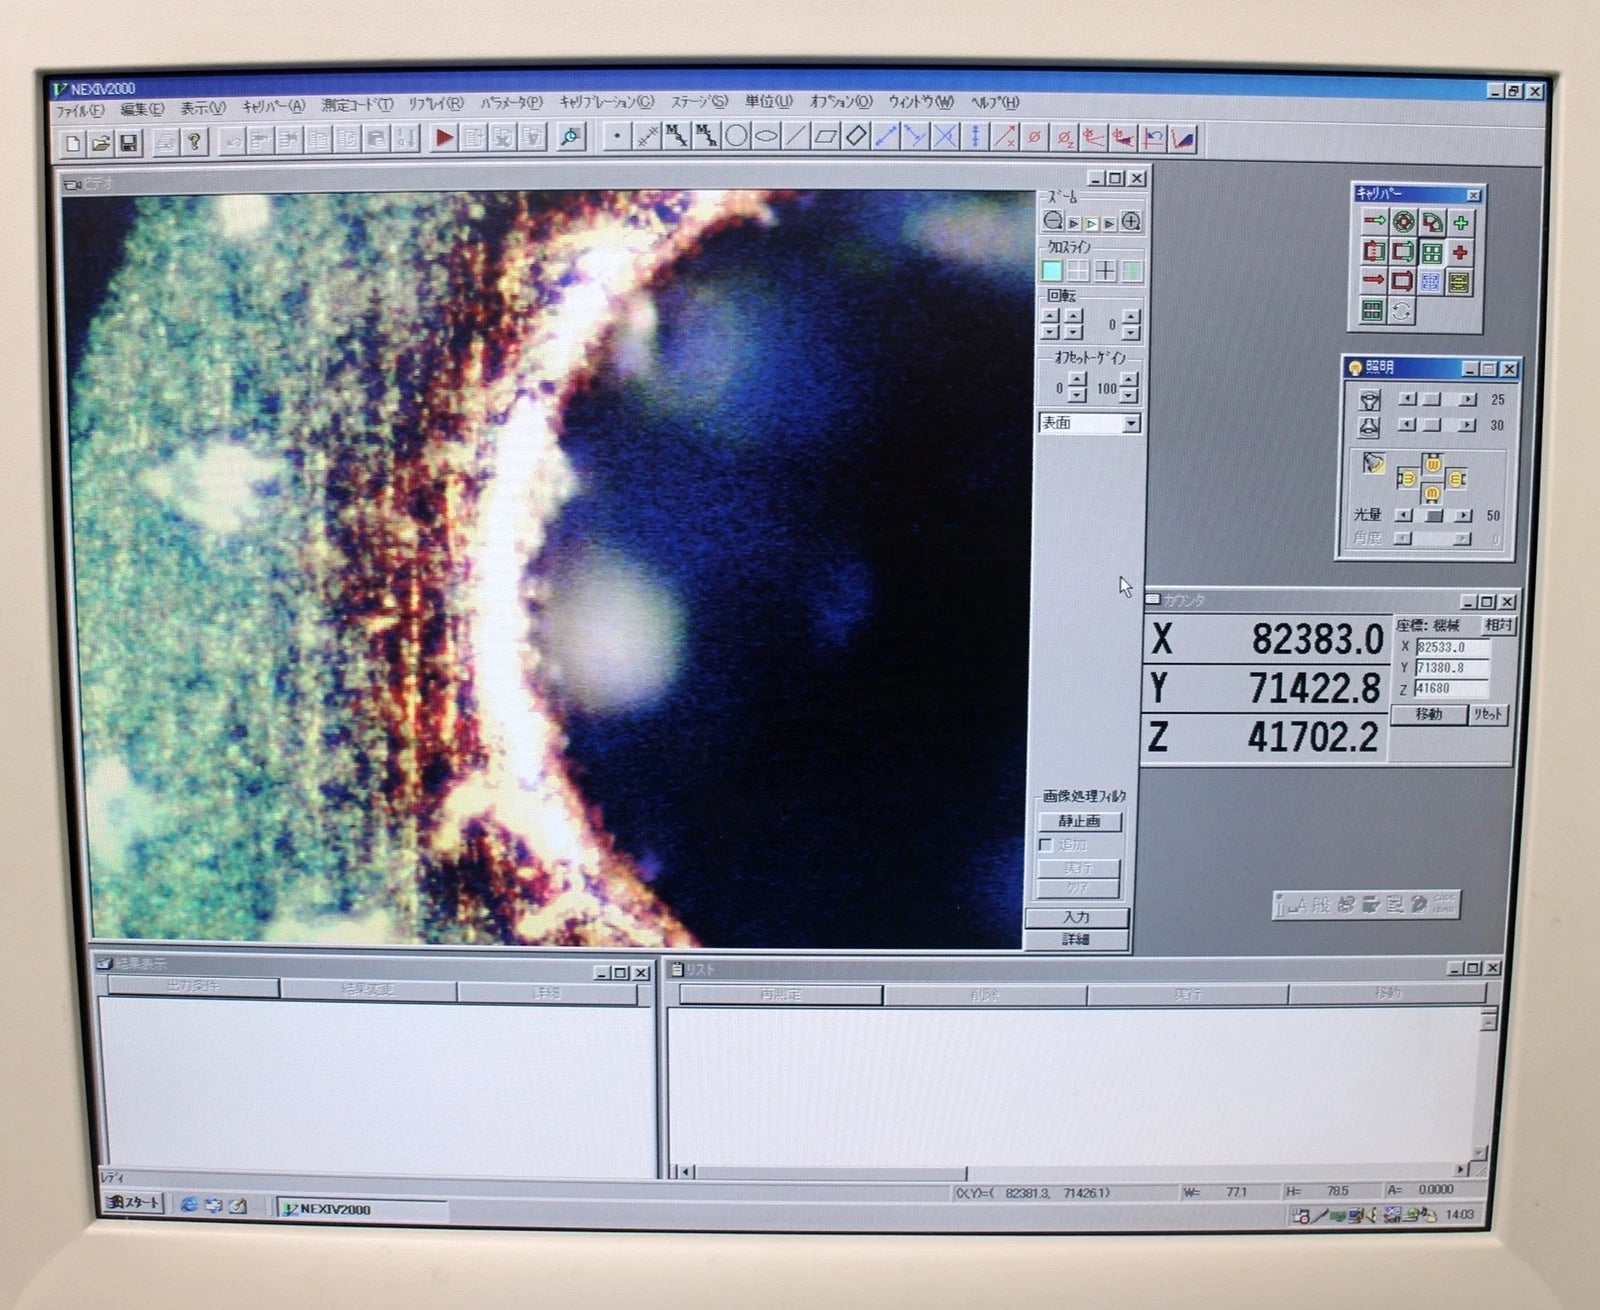The height and width of the screenshot is (1310, 1600).
Task: Click the magnifier search toolbar icon
Action: [571, 137]
